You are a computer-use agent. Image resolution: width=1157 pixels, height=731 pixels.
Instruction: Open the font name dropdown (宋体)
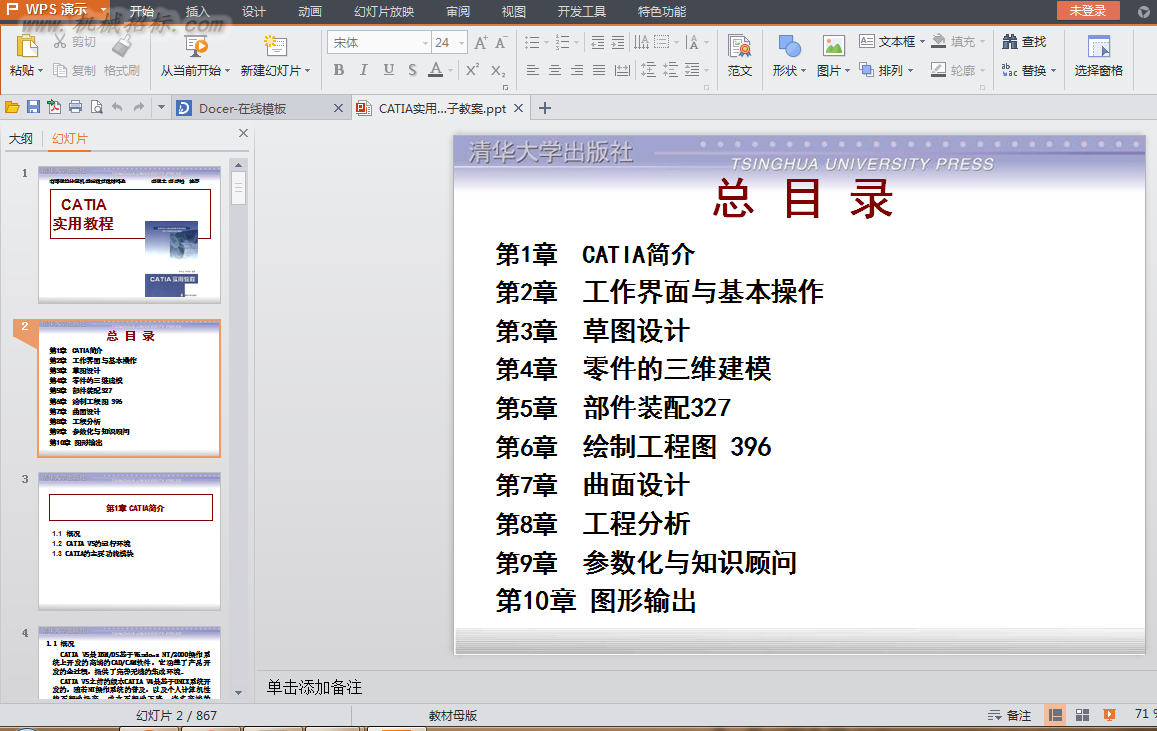pos(426,43)
